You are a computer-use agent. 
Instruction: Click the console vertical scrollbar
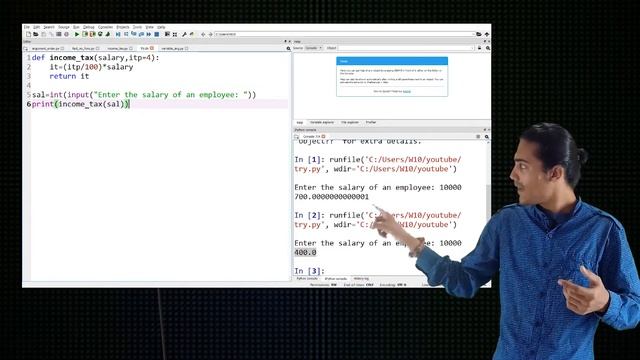(489, 208)
